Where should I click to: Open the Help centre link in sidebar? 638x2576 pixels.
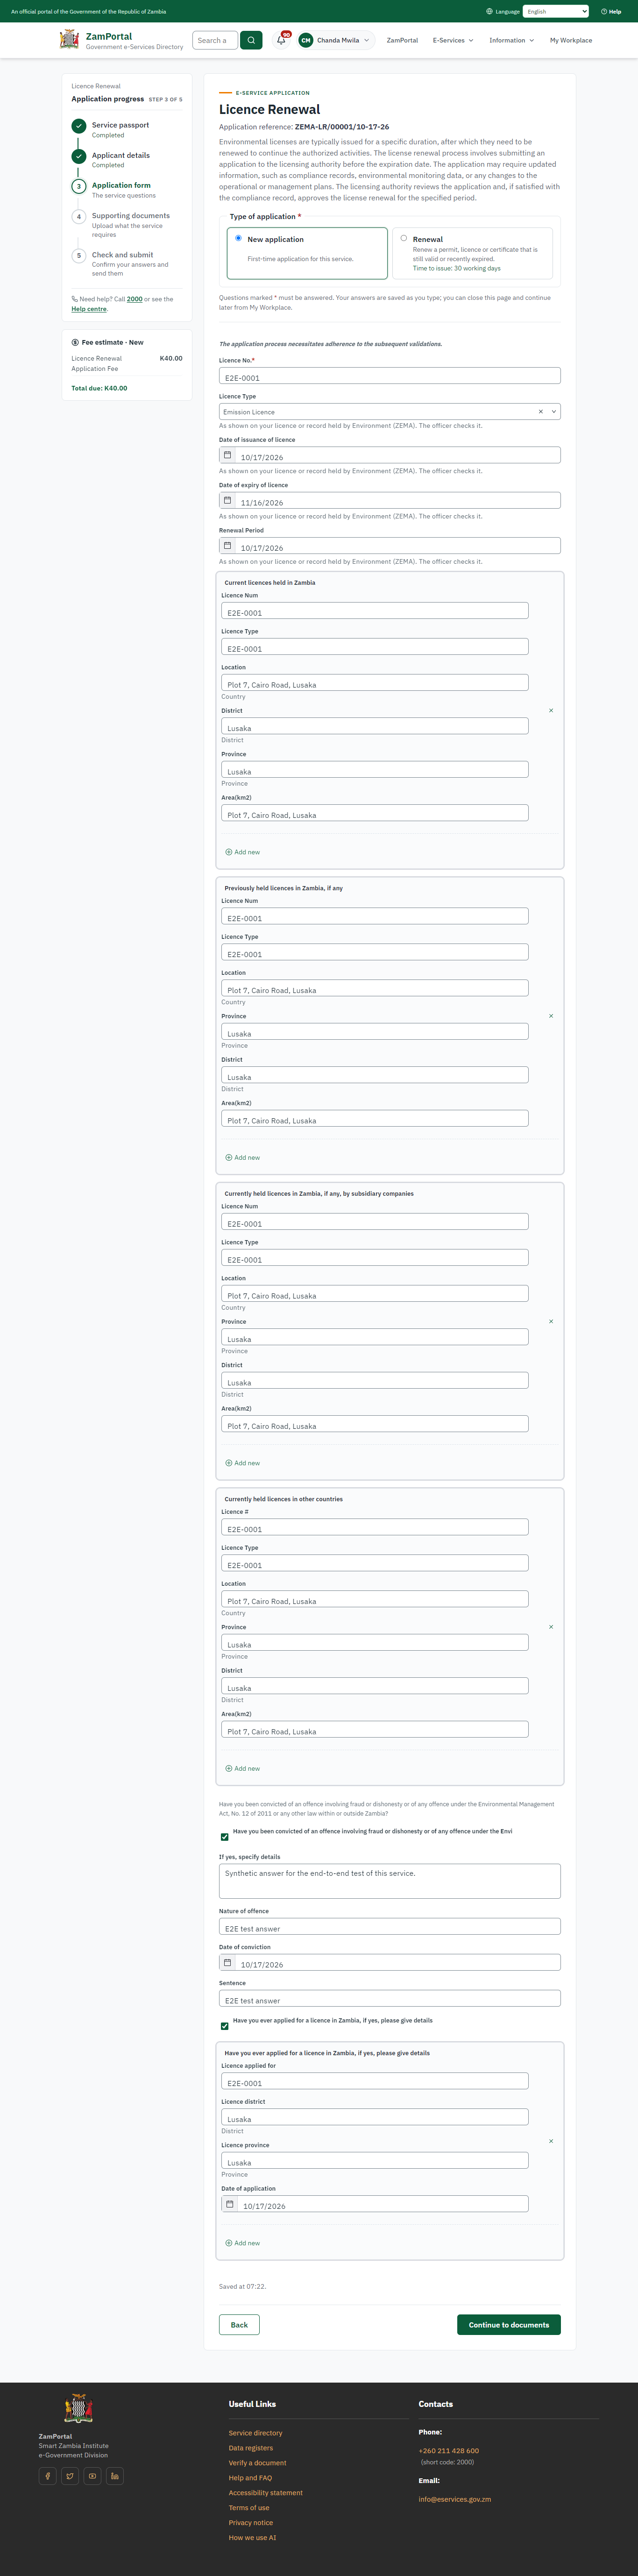coord(89,309)
